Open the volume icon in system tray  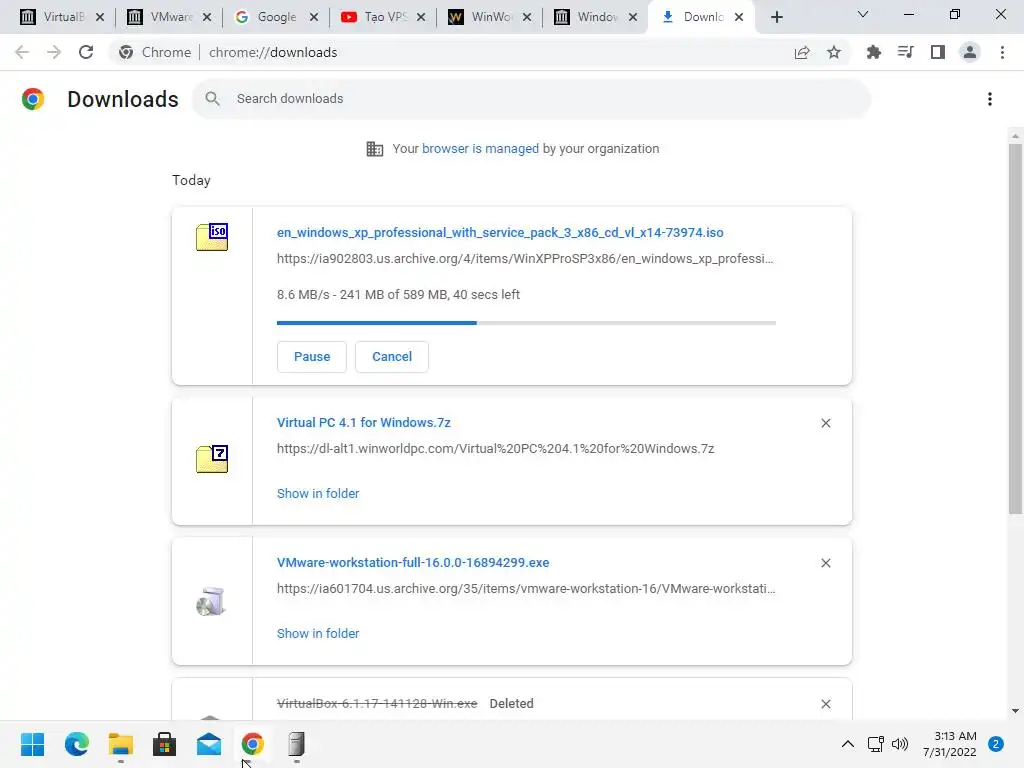[900, 744]
